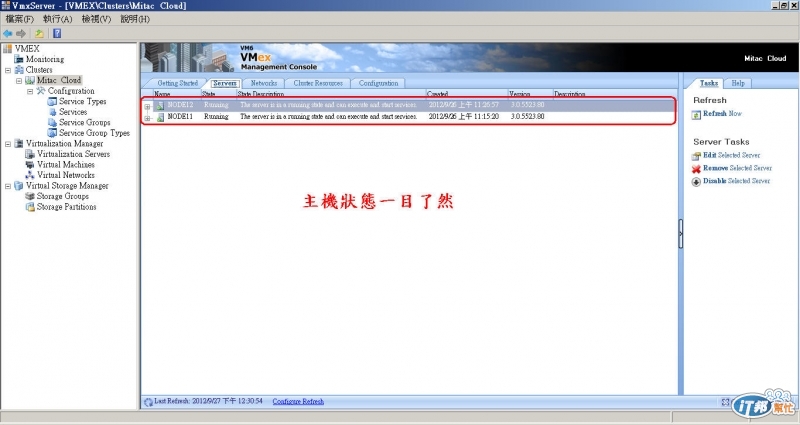Click the Last Refresh status icon

tap(148, 402)
